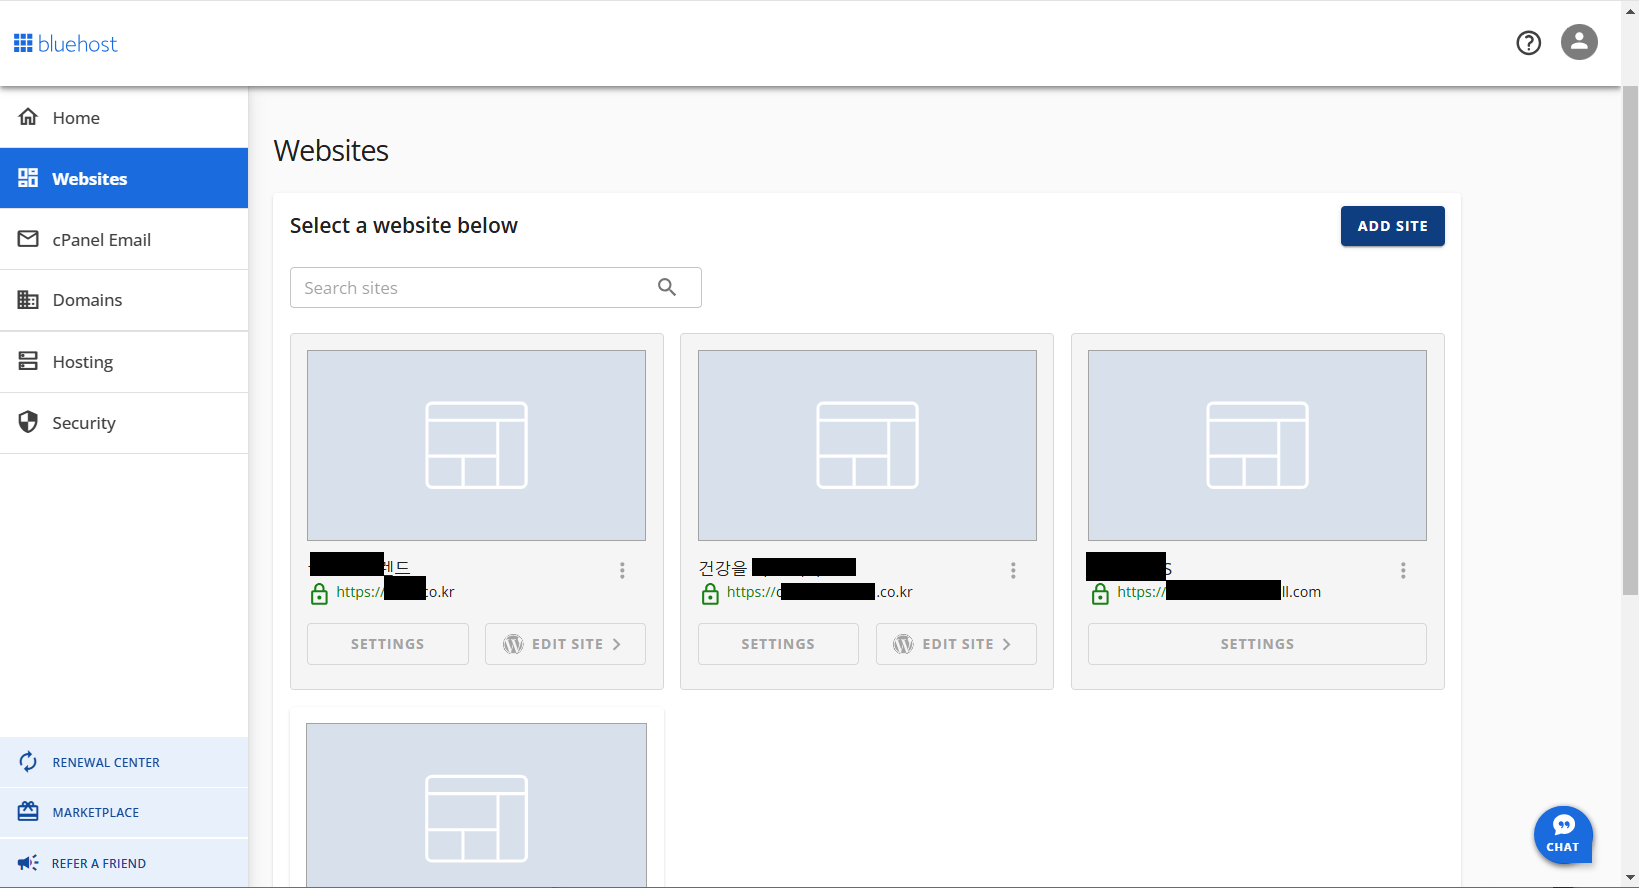
Task: Open the 건강을 site's https link
Action: (x=819, y=592)
